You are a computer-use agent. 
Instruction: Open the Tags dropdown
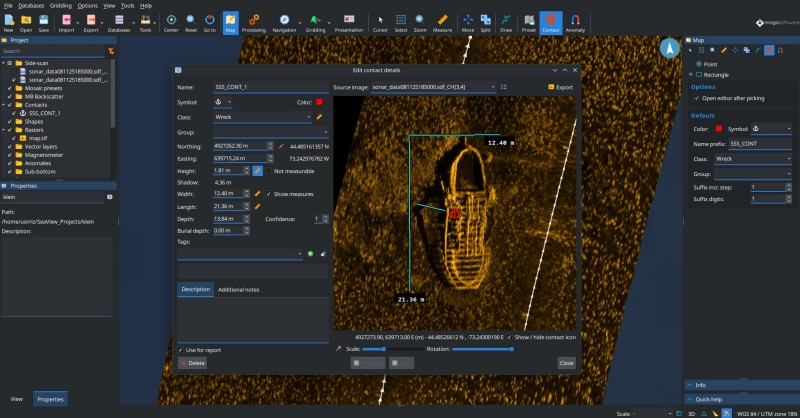tap(240, 254)
